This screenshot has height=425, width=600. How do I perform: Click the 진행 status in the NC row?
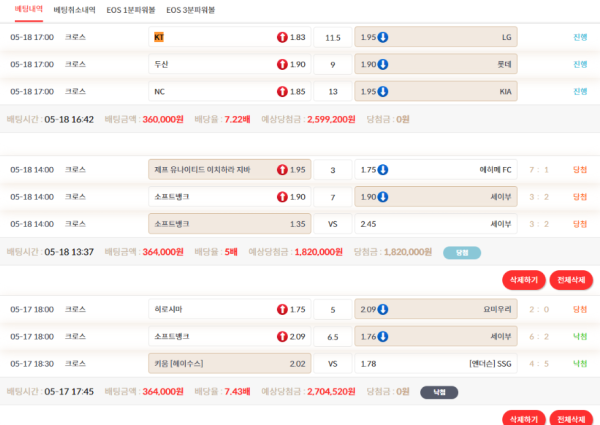click(580, 91)
